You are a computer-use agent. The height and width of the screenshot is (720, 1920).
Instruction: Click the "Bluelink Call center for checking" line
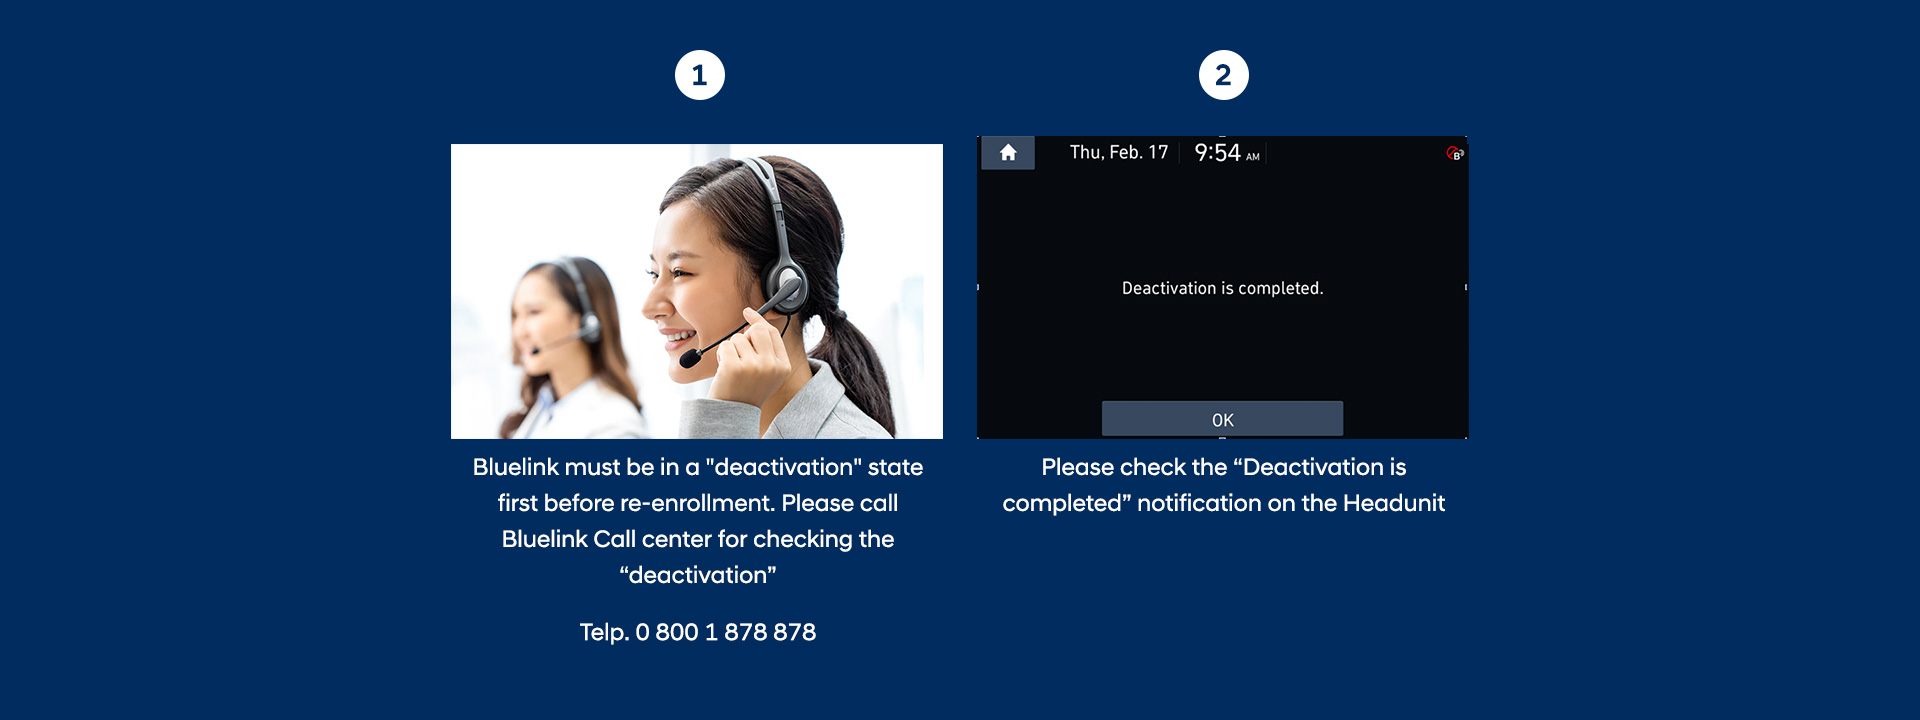point(698,539)
